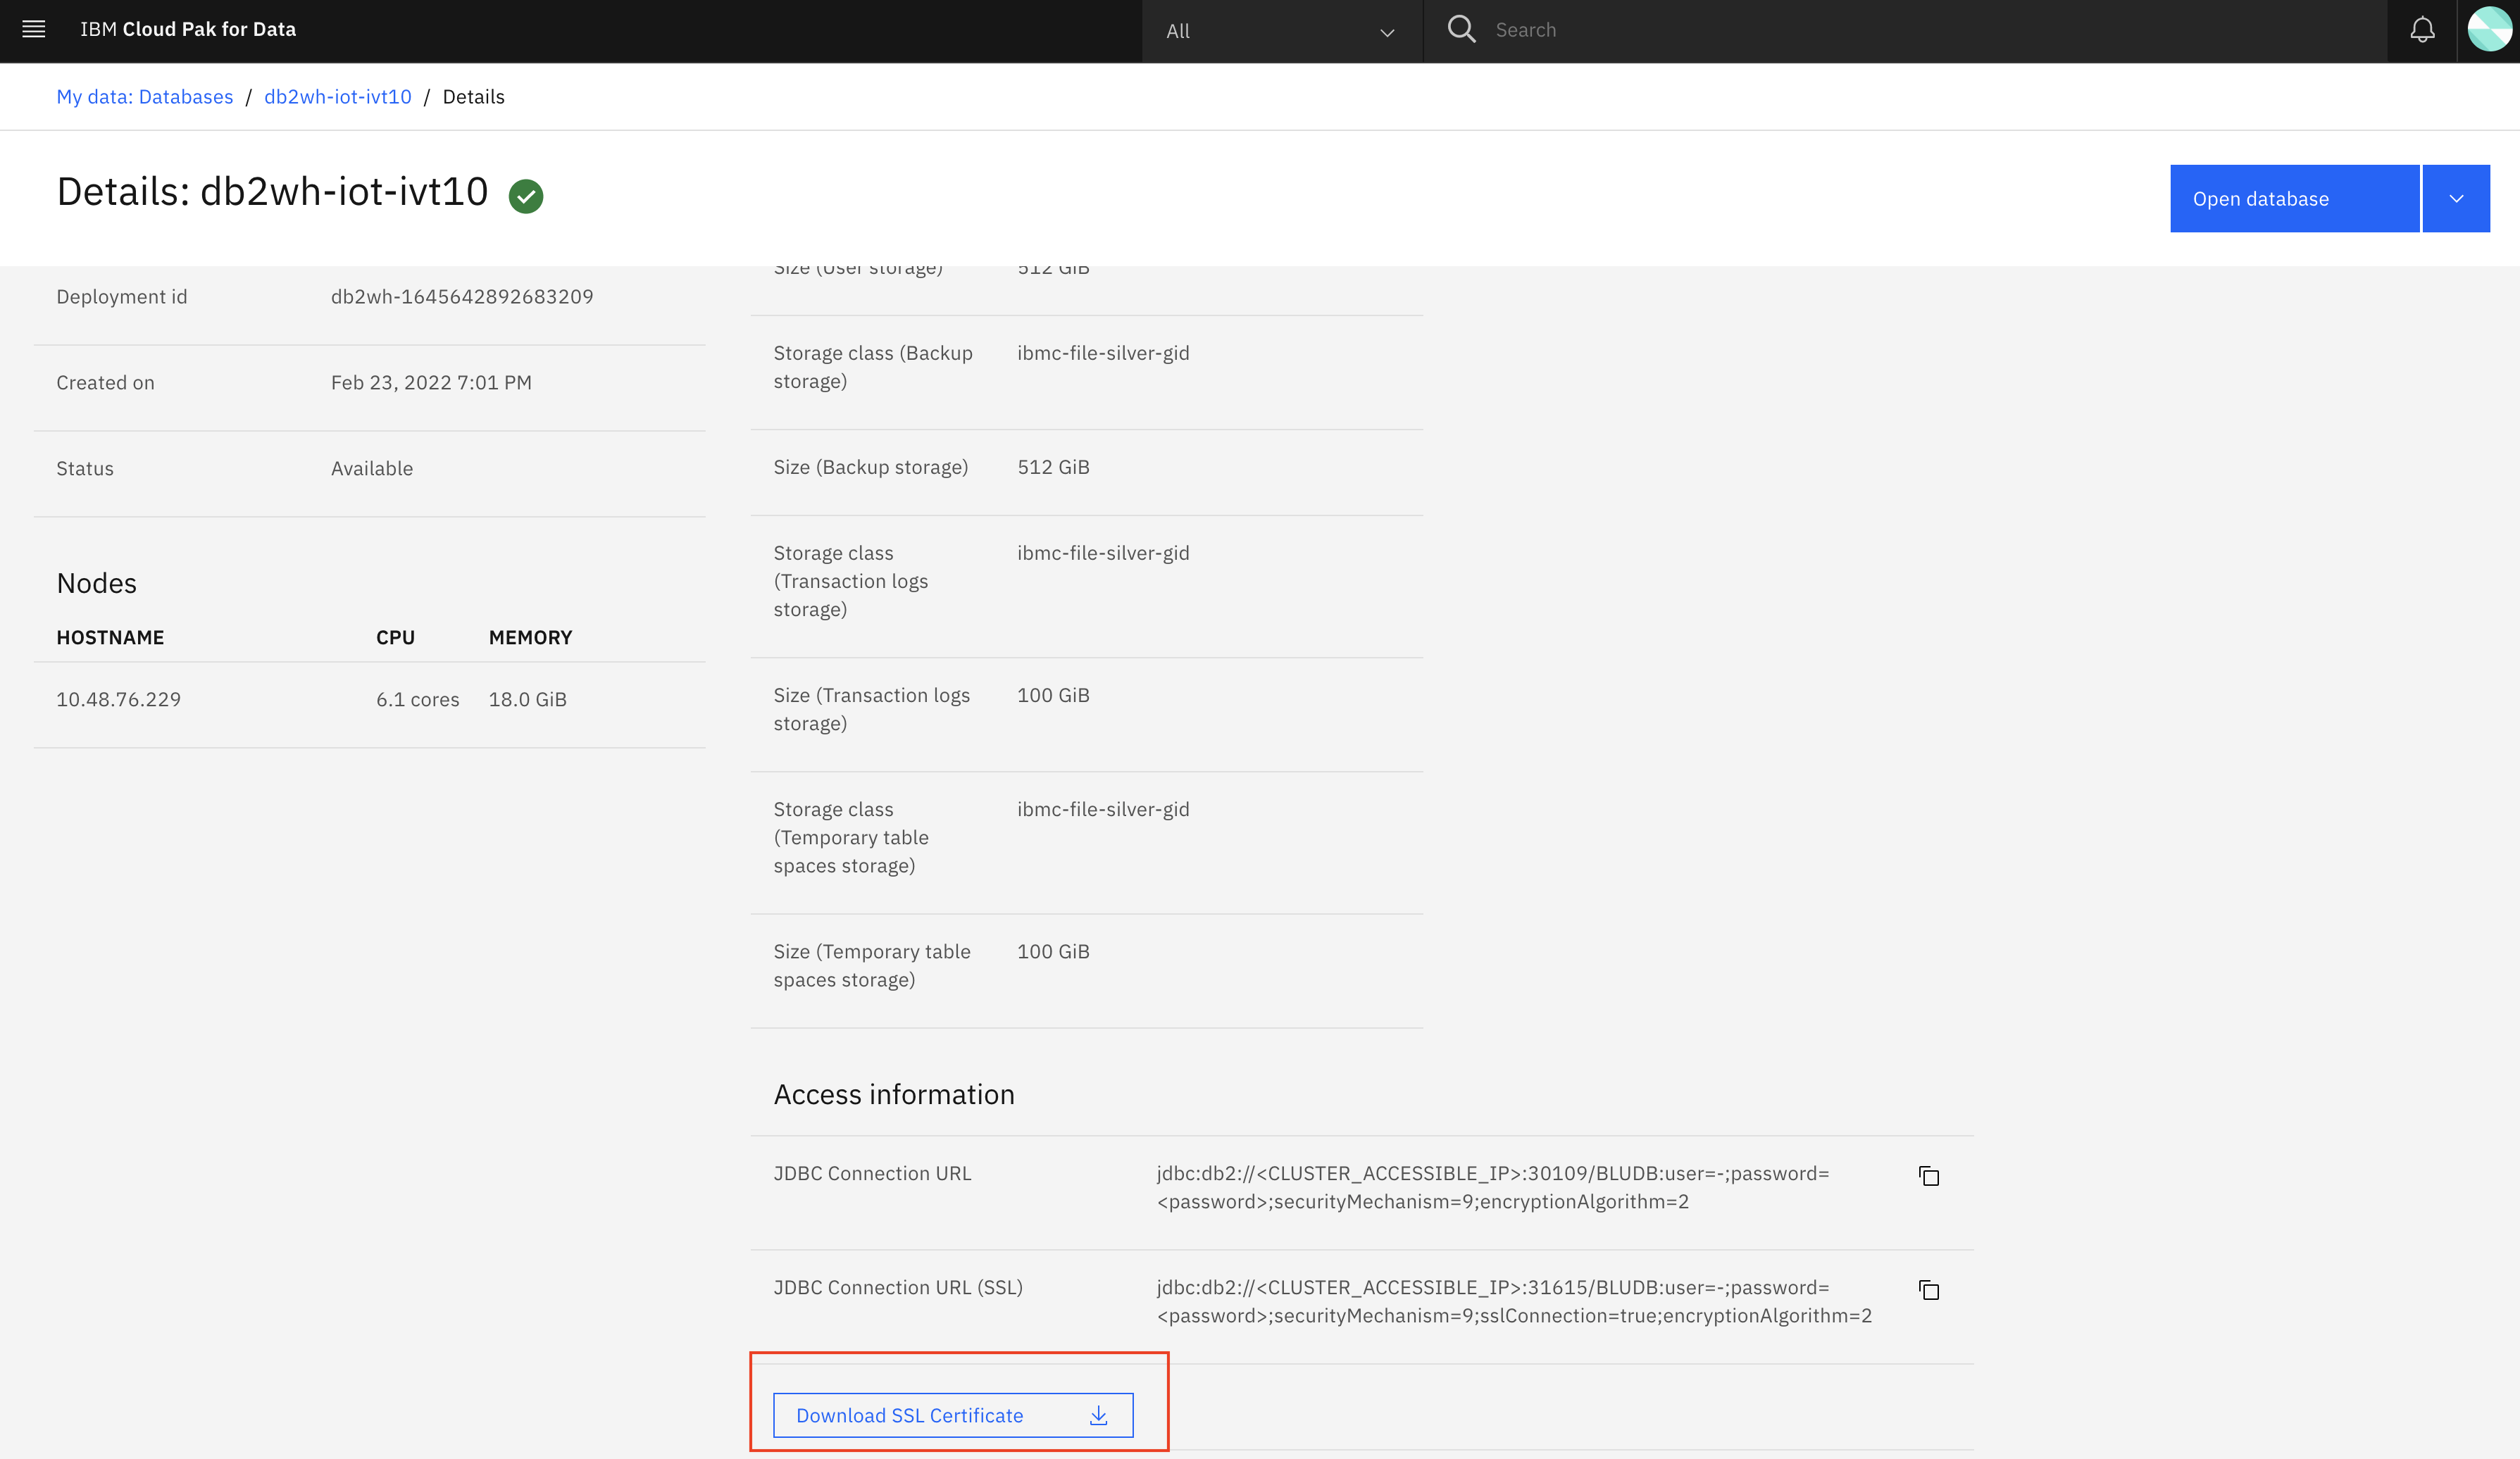Click the Deployment id label
The width and height of the screenshot is (2520, 1459).
(x=122, y=297)
